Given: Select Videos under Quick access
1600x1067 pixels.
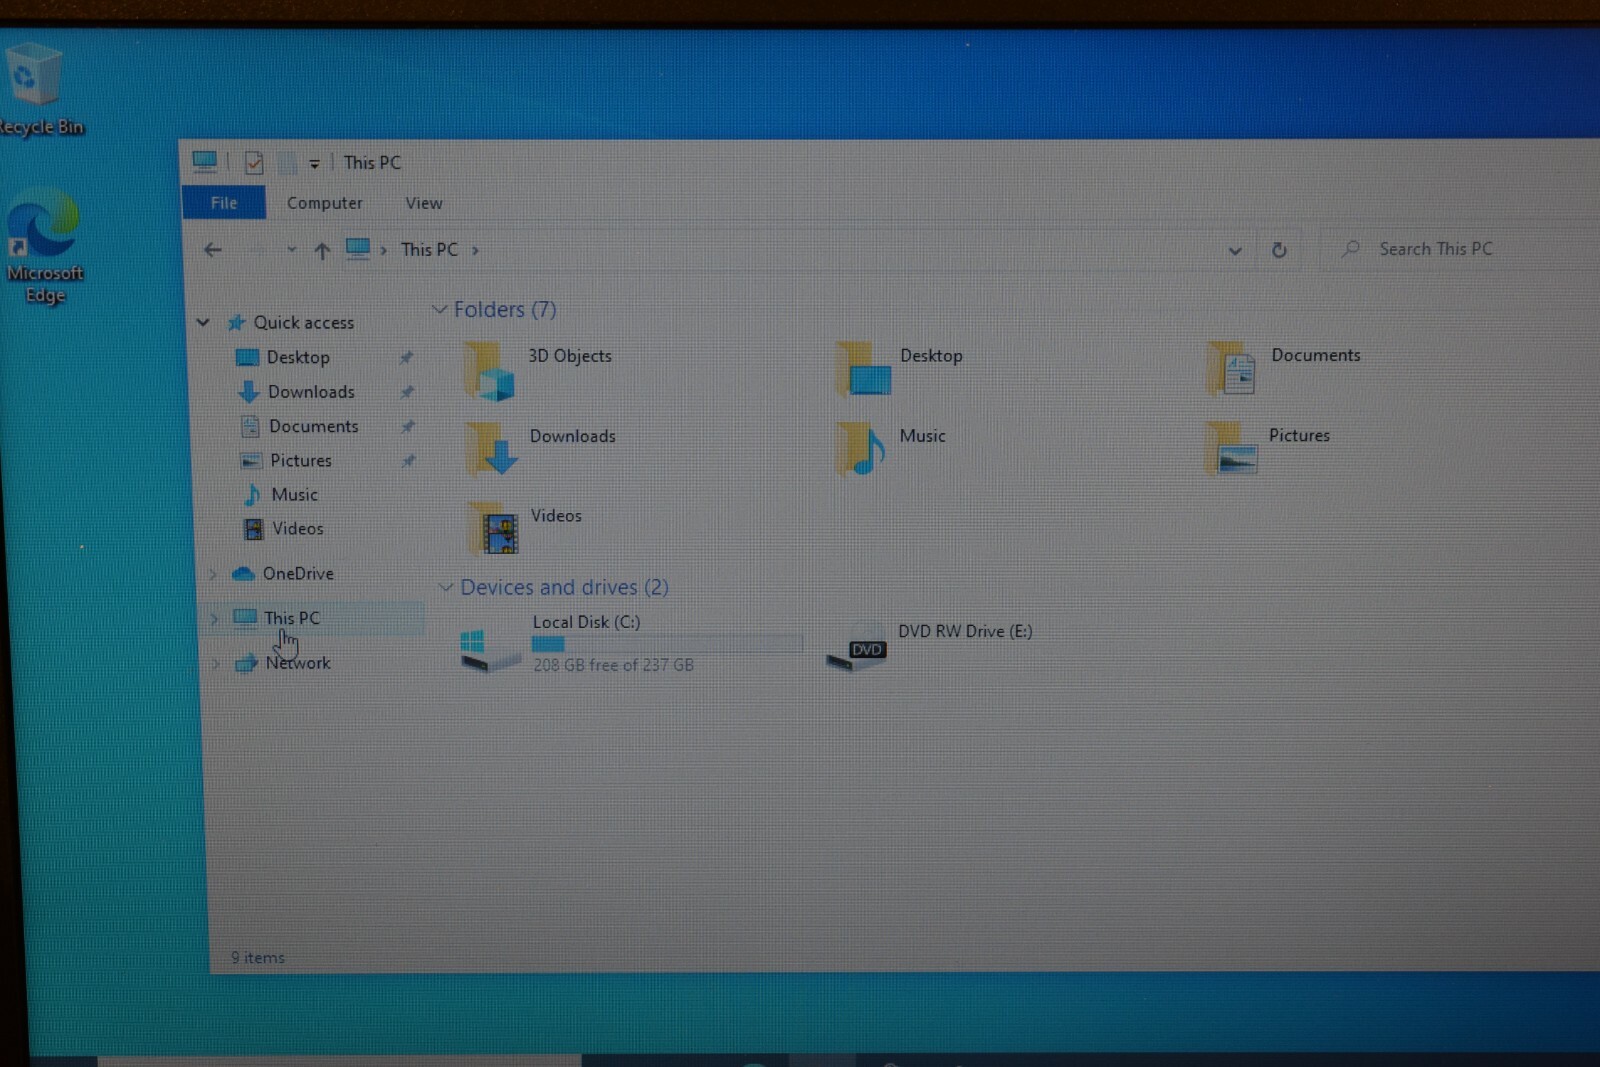Looking at the screenshot, I should pyautogui.click(x=297, y=528).
